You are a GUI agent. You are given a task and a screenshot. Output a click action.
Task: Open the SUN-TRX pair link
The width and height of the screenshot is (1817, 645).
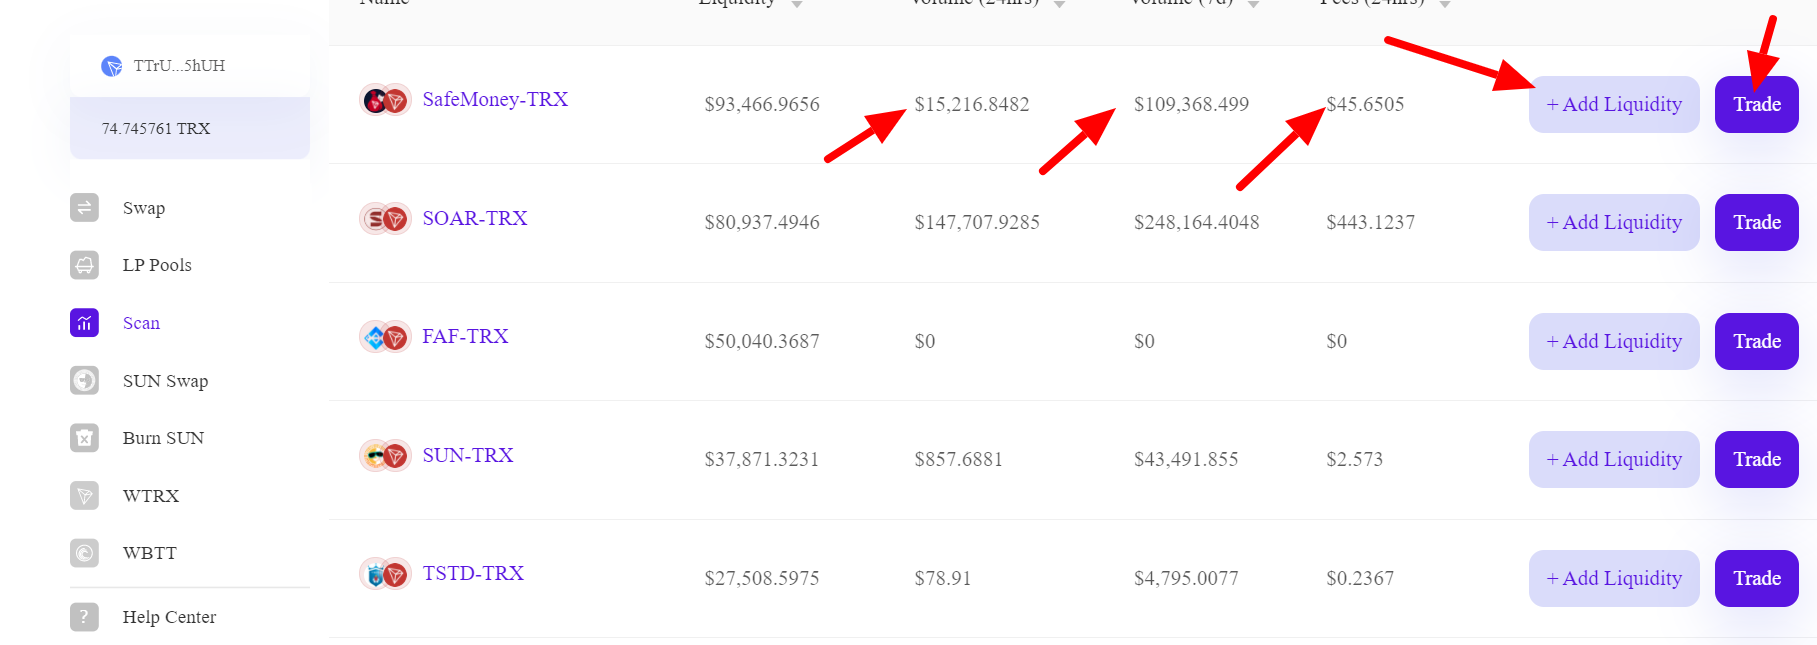click(x=468, y=455)
